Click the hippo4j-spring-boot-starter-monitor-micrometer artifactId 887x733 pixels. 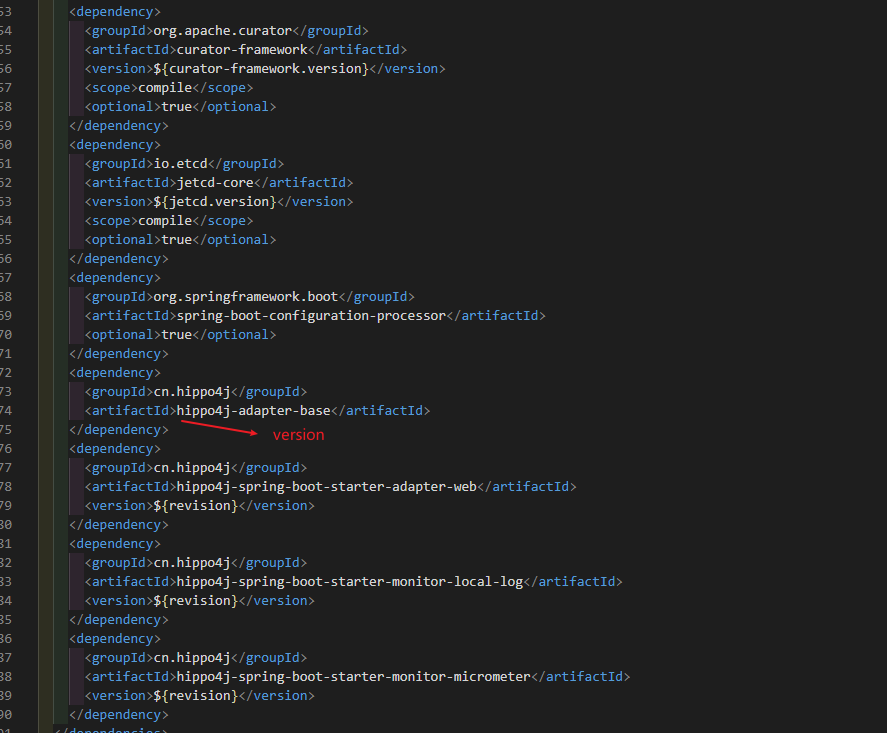coord(350,676)
